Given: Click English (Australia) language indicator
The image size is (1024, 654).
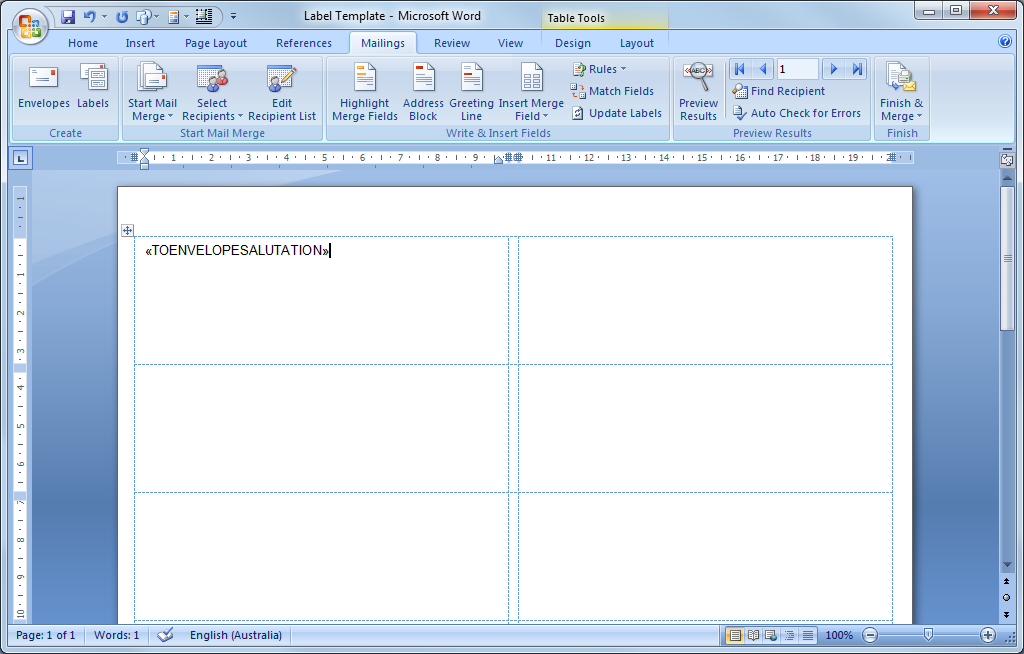Looking at the screenshot, I should click(x=236, y=635).
